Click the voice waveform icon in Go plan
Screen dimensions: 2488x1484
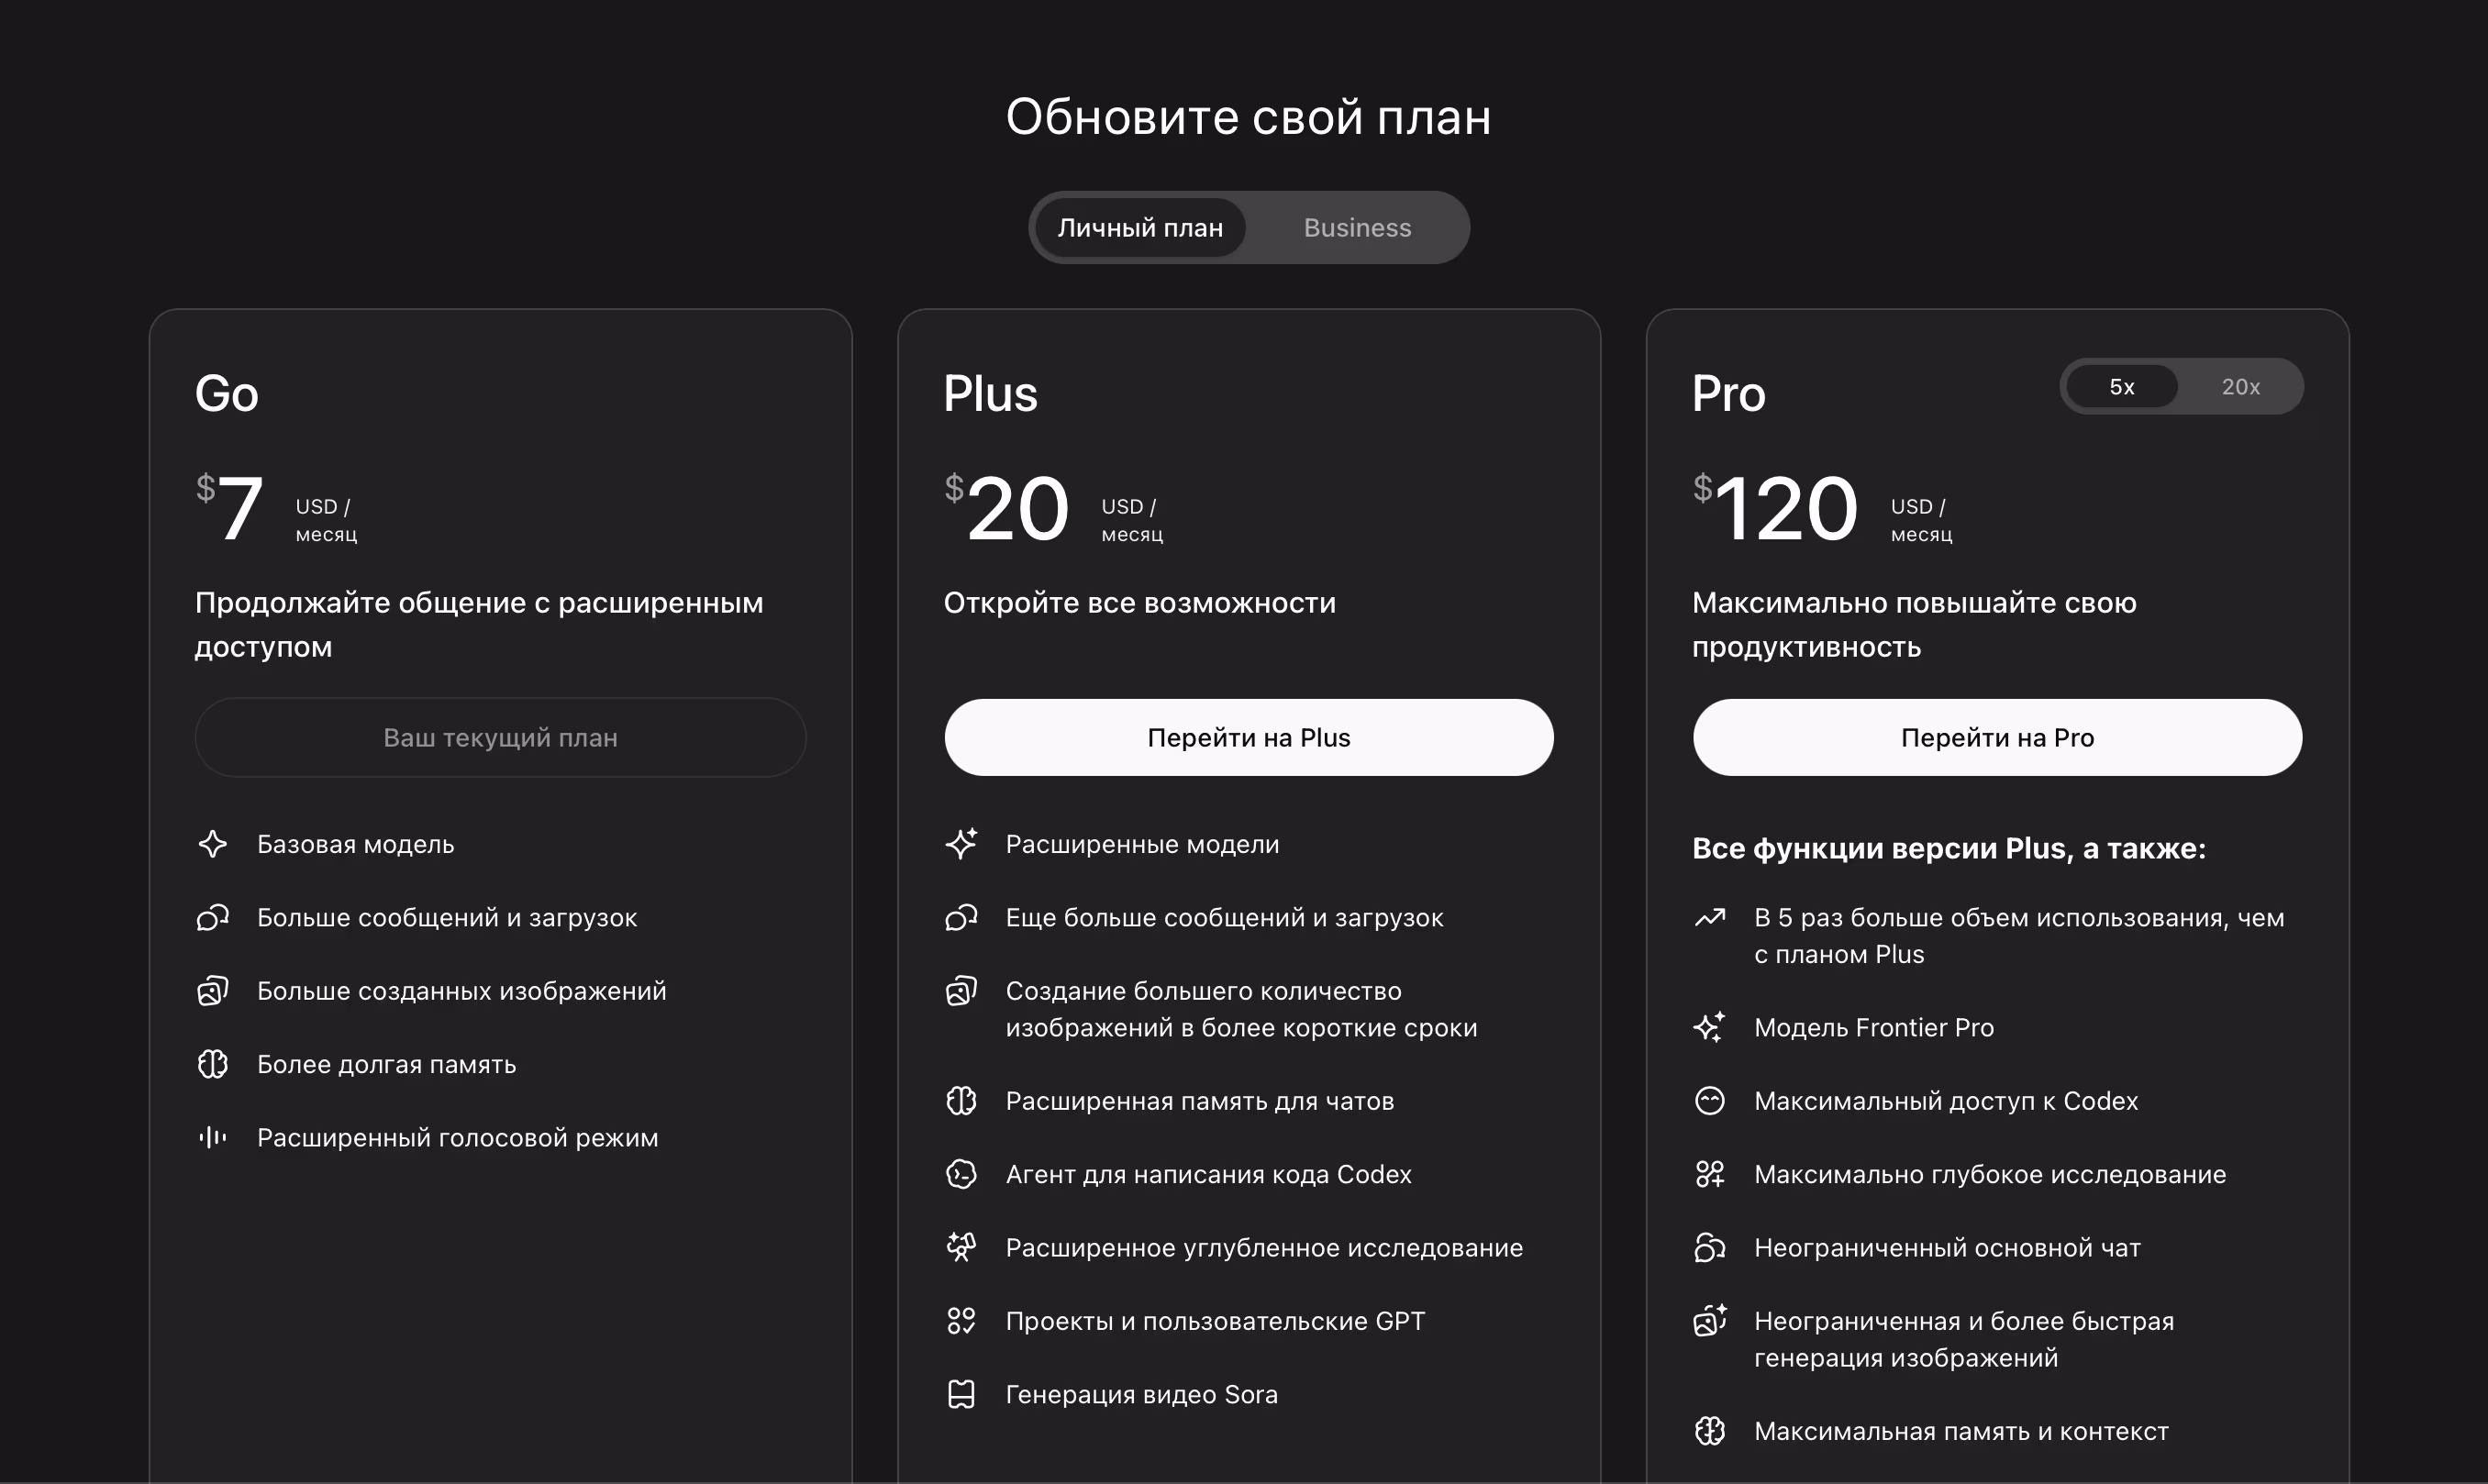(x=212, y=1137)
